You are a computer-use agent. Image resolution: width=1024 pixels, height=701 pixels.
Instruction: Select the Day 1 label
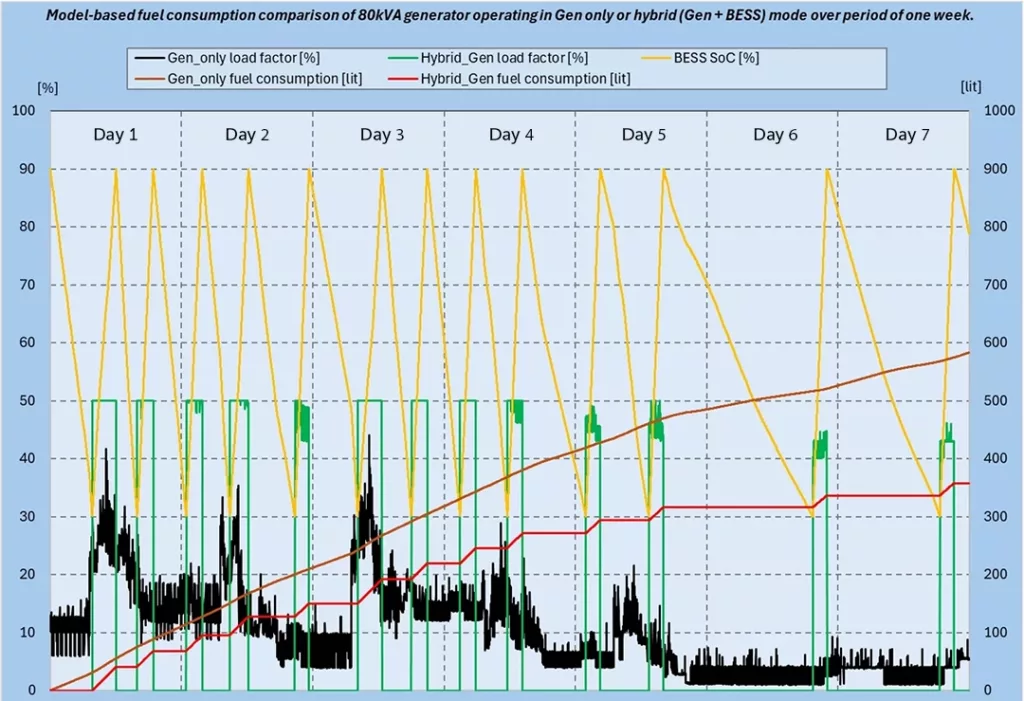click(x=116, y=134)
